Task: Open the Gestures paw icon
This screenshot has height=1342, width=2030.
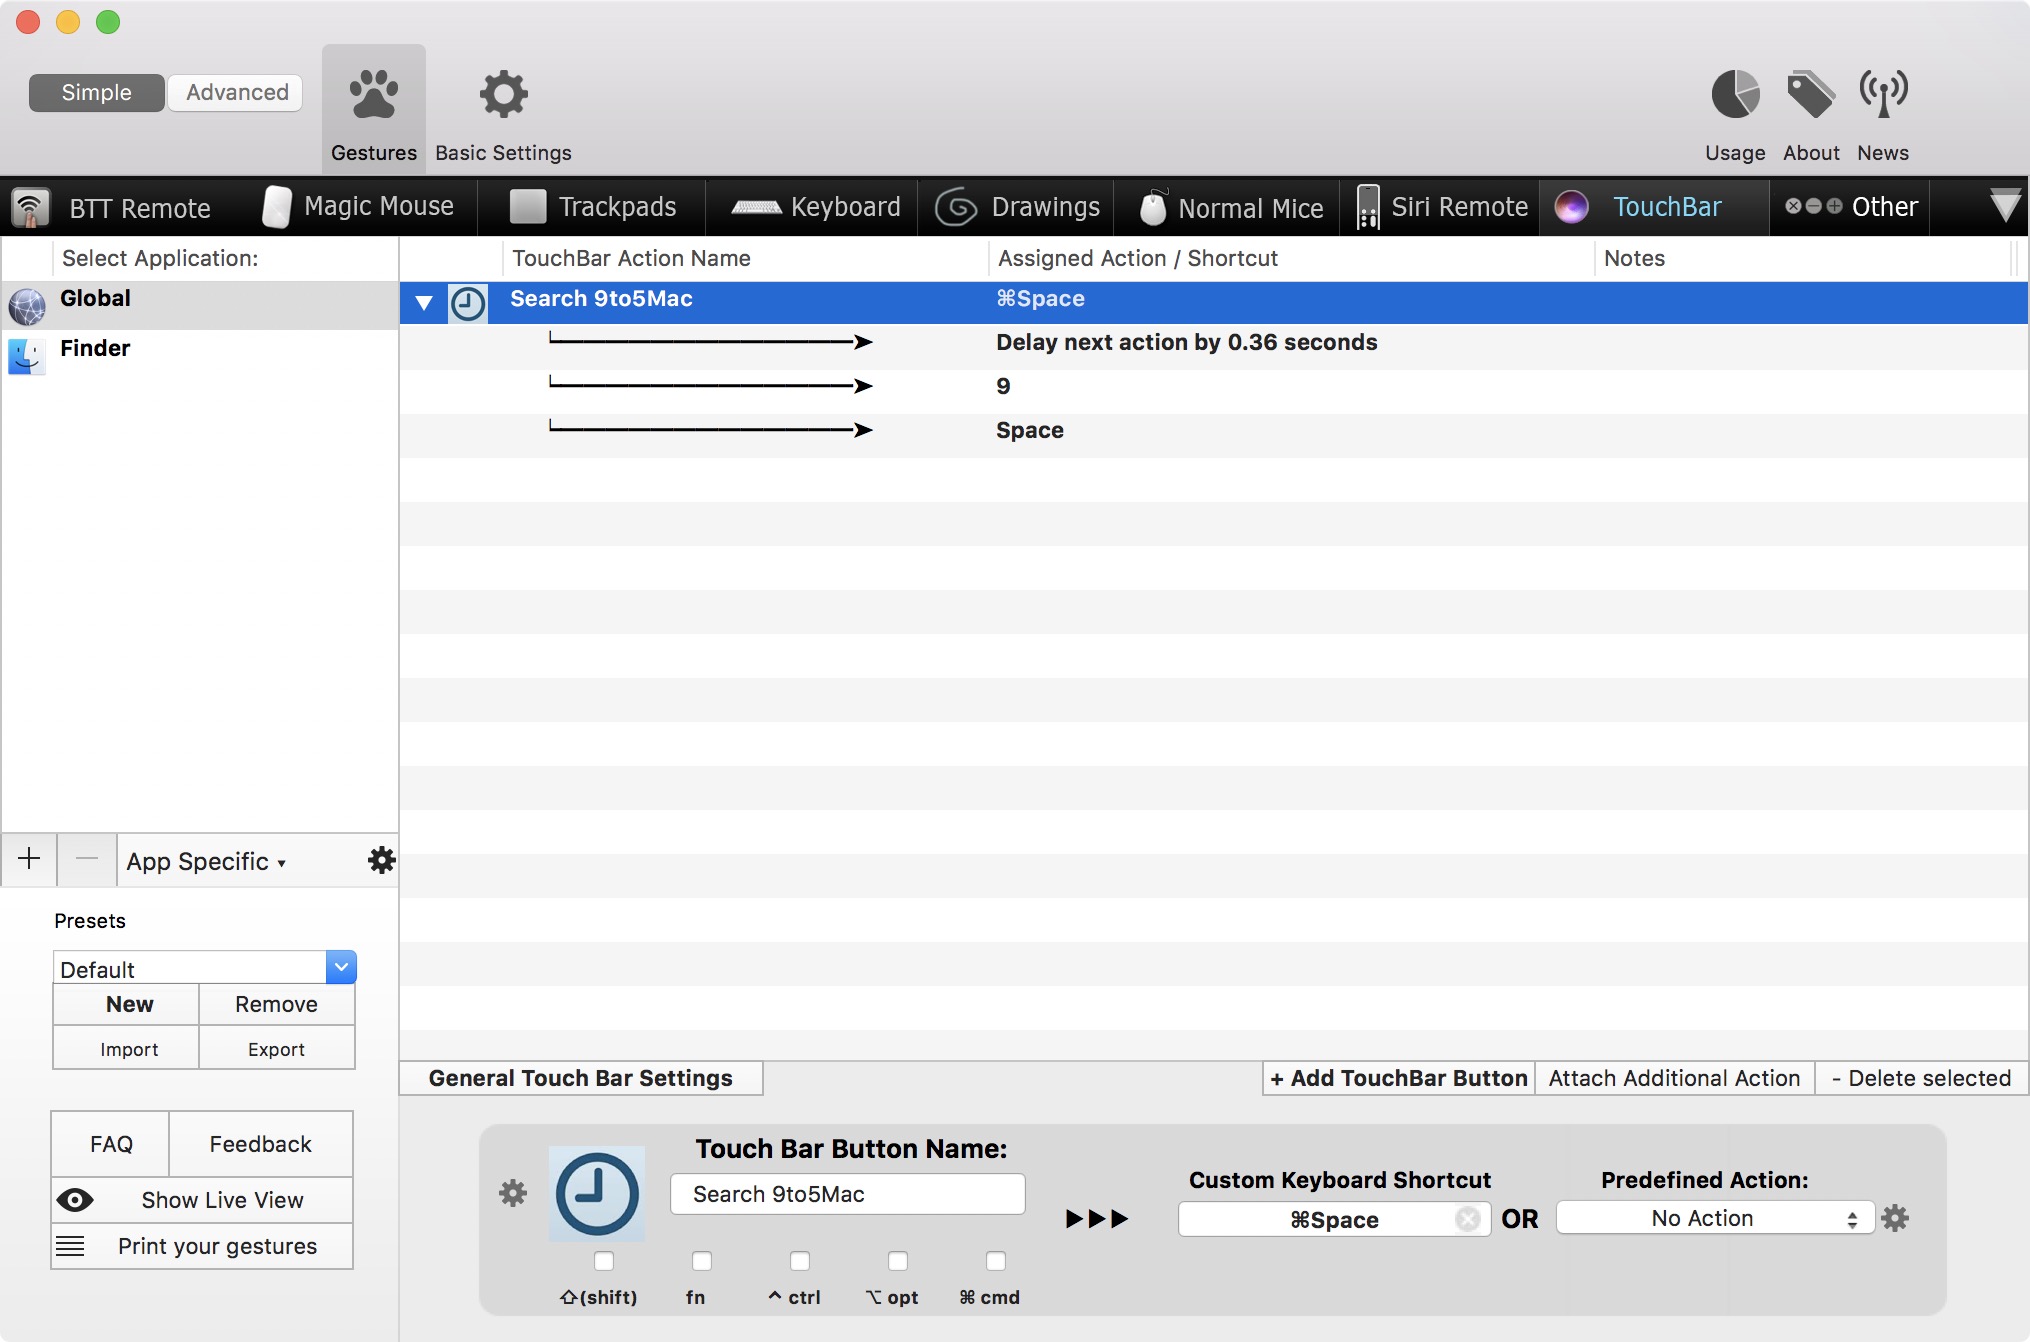Action: pos(373,96)
